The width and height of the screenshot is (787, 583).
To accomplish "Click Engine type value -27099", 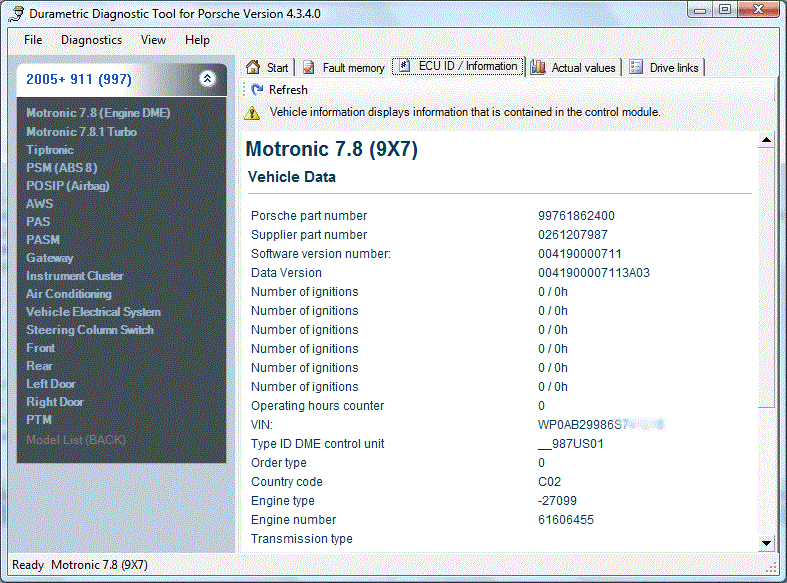I will [x=557, y=501].
